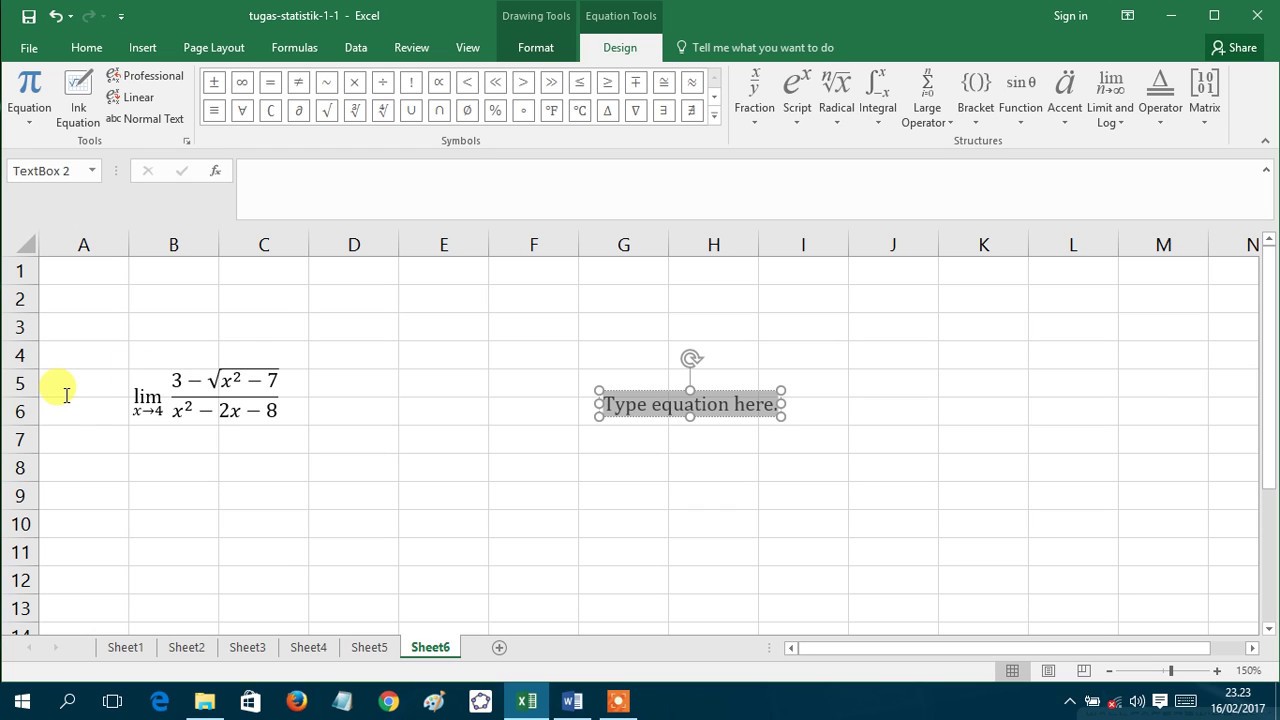Insert the for-all symbol
Image resolution: width=1280 pixels, height=720 pixels.
(x=242, y=111)
